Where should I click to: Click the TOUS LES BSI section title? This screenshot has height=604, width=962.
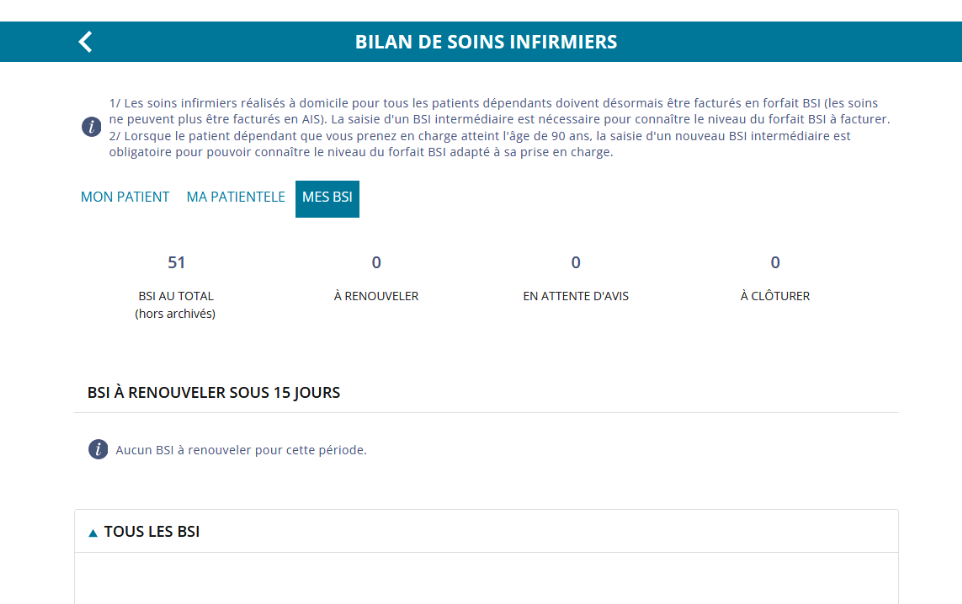tap(152, 532)
